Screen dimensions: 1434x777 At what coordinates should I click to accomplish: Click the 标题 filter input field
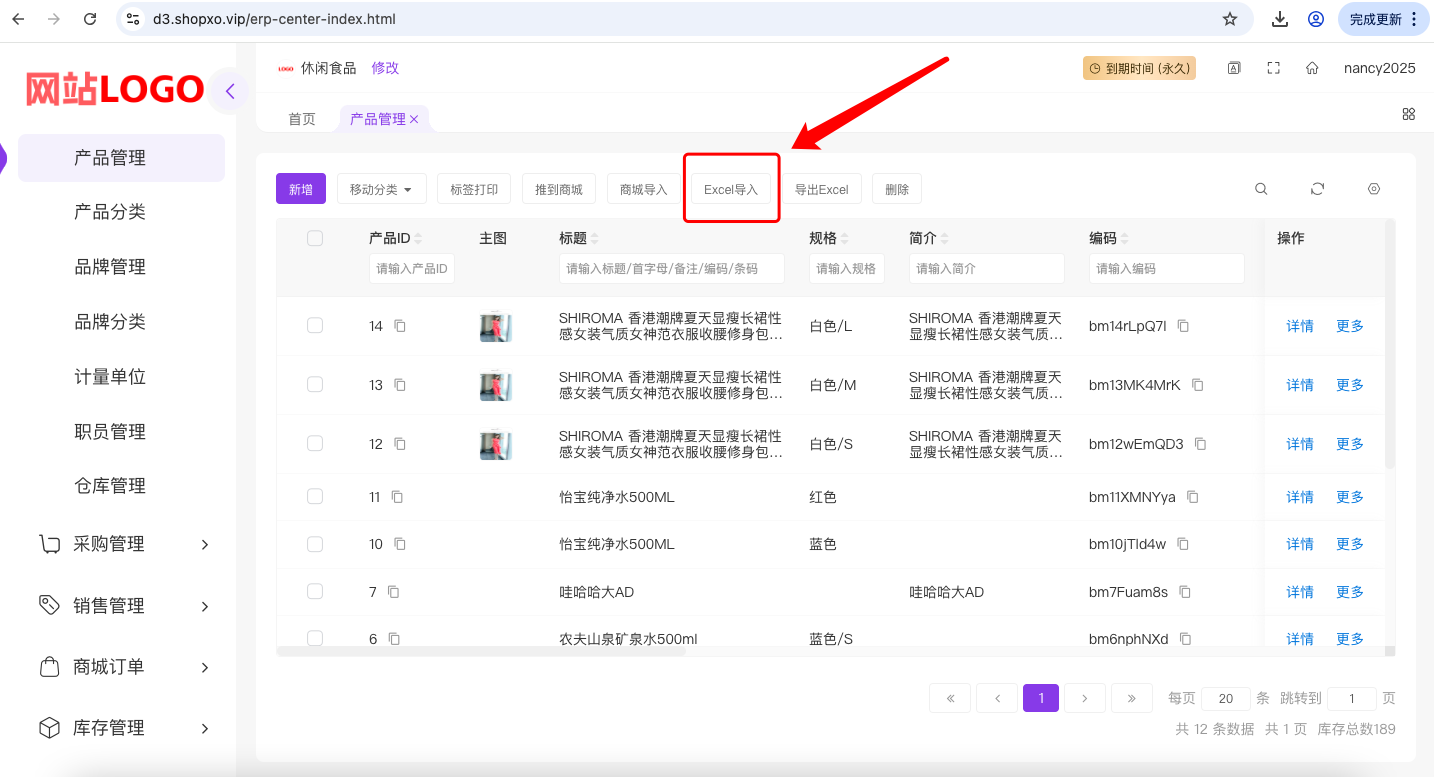[x=672, y=269]
